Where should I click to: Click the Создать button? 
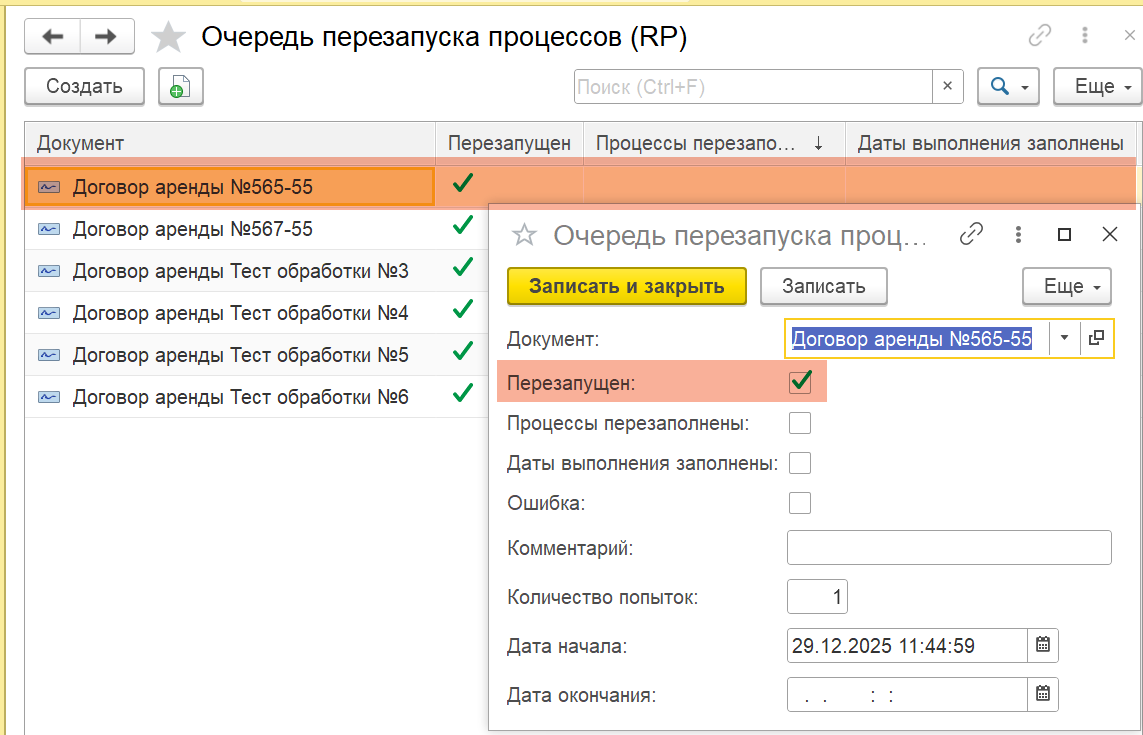(84, 87)
